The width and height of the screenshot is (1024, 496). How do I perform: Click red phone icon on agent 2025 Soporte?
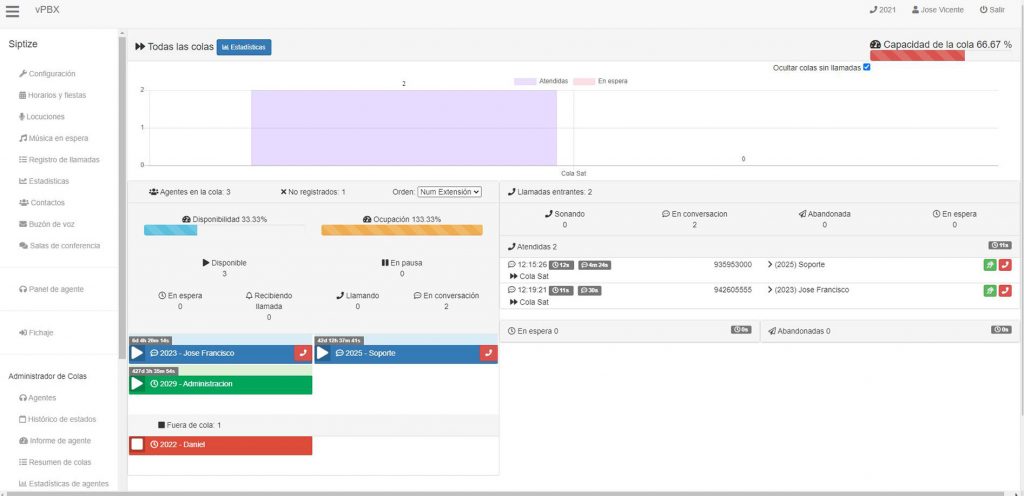tap(488, 353)
